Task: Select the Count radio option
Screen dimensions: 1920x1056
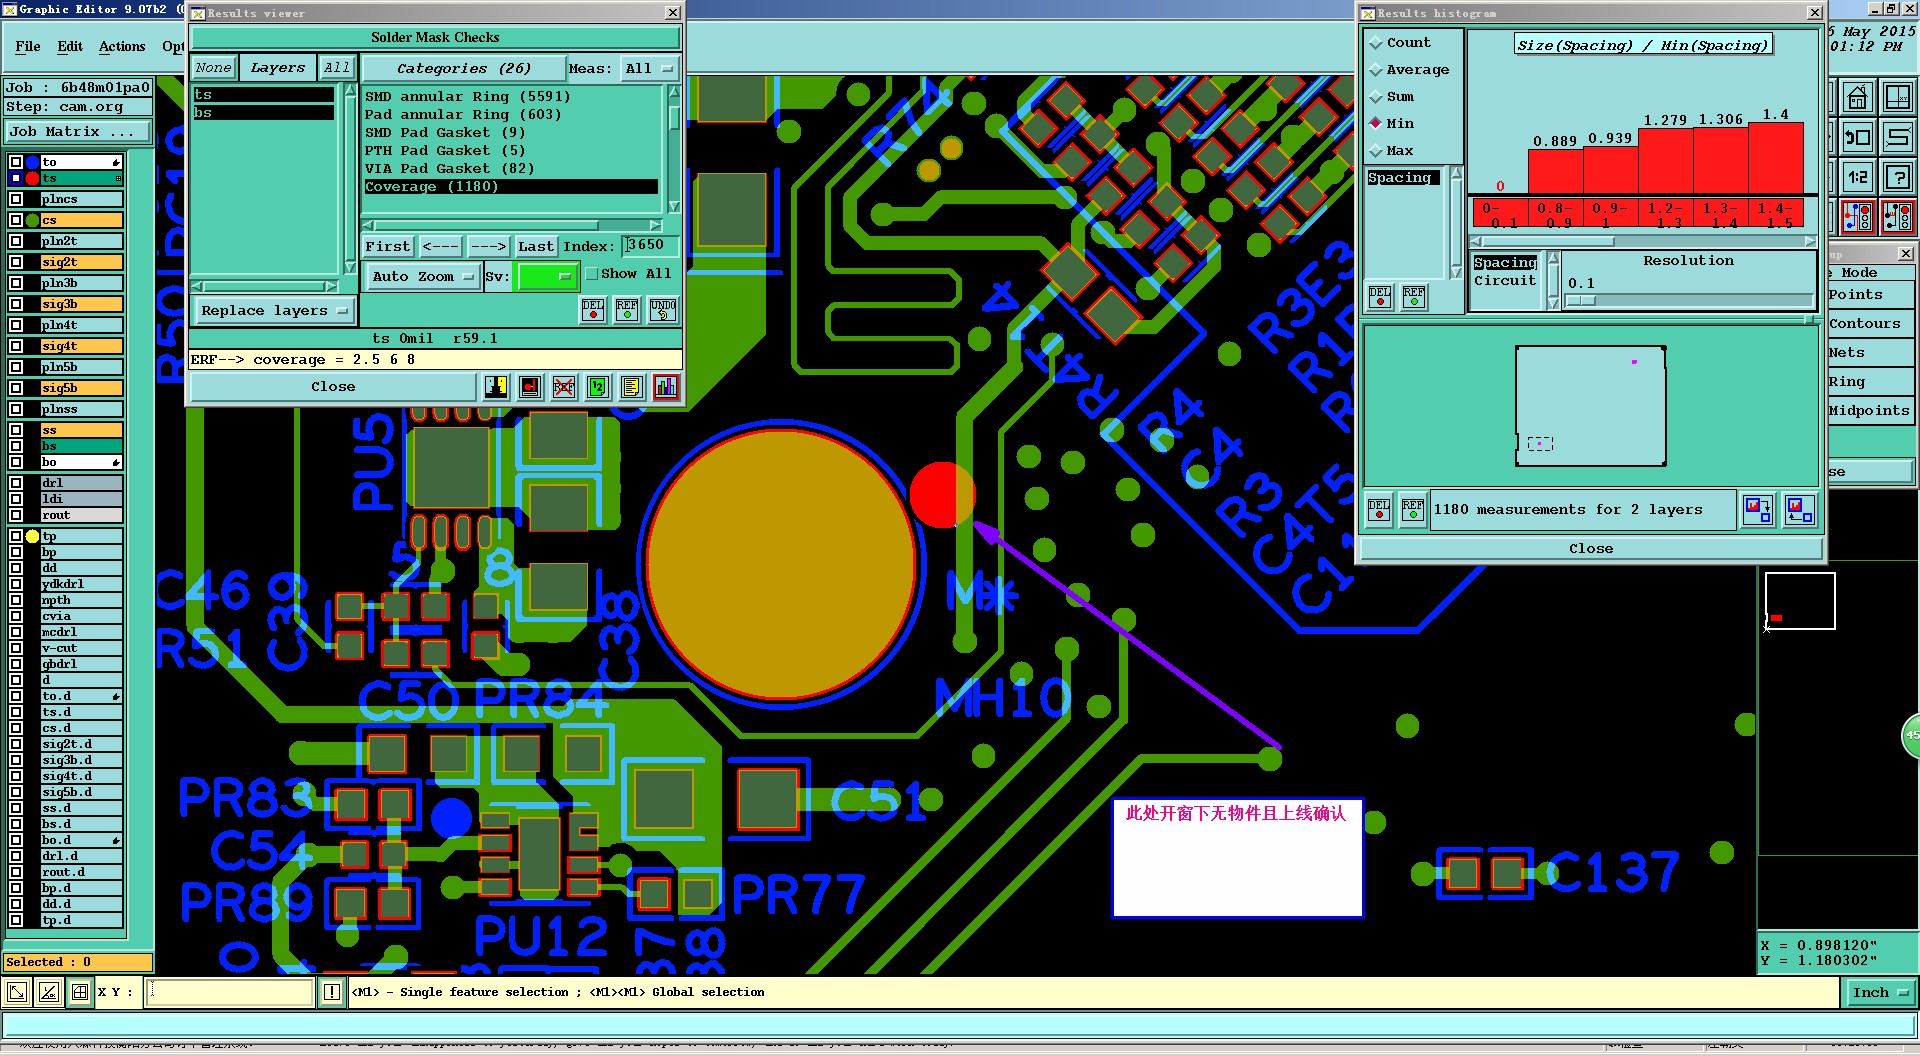Action: [1376, 43]
